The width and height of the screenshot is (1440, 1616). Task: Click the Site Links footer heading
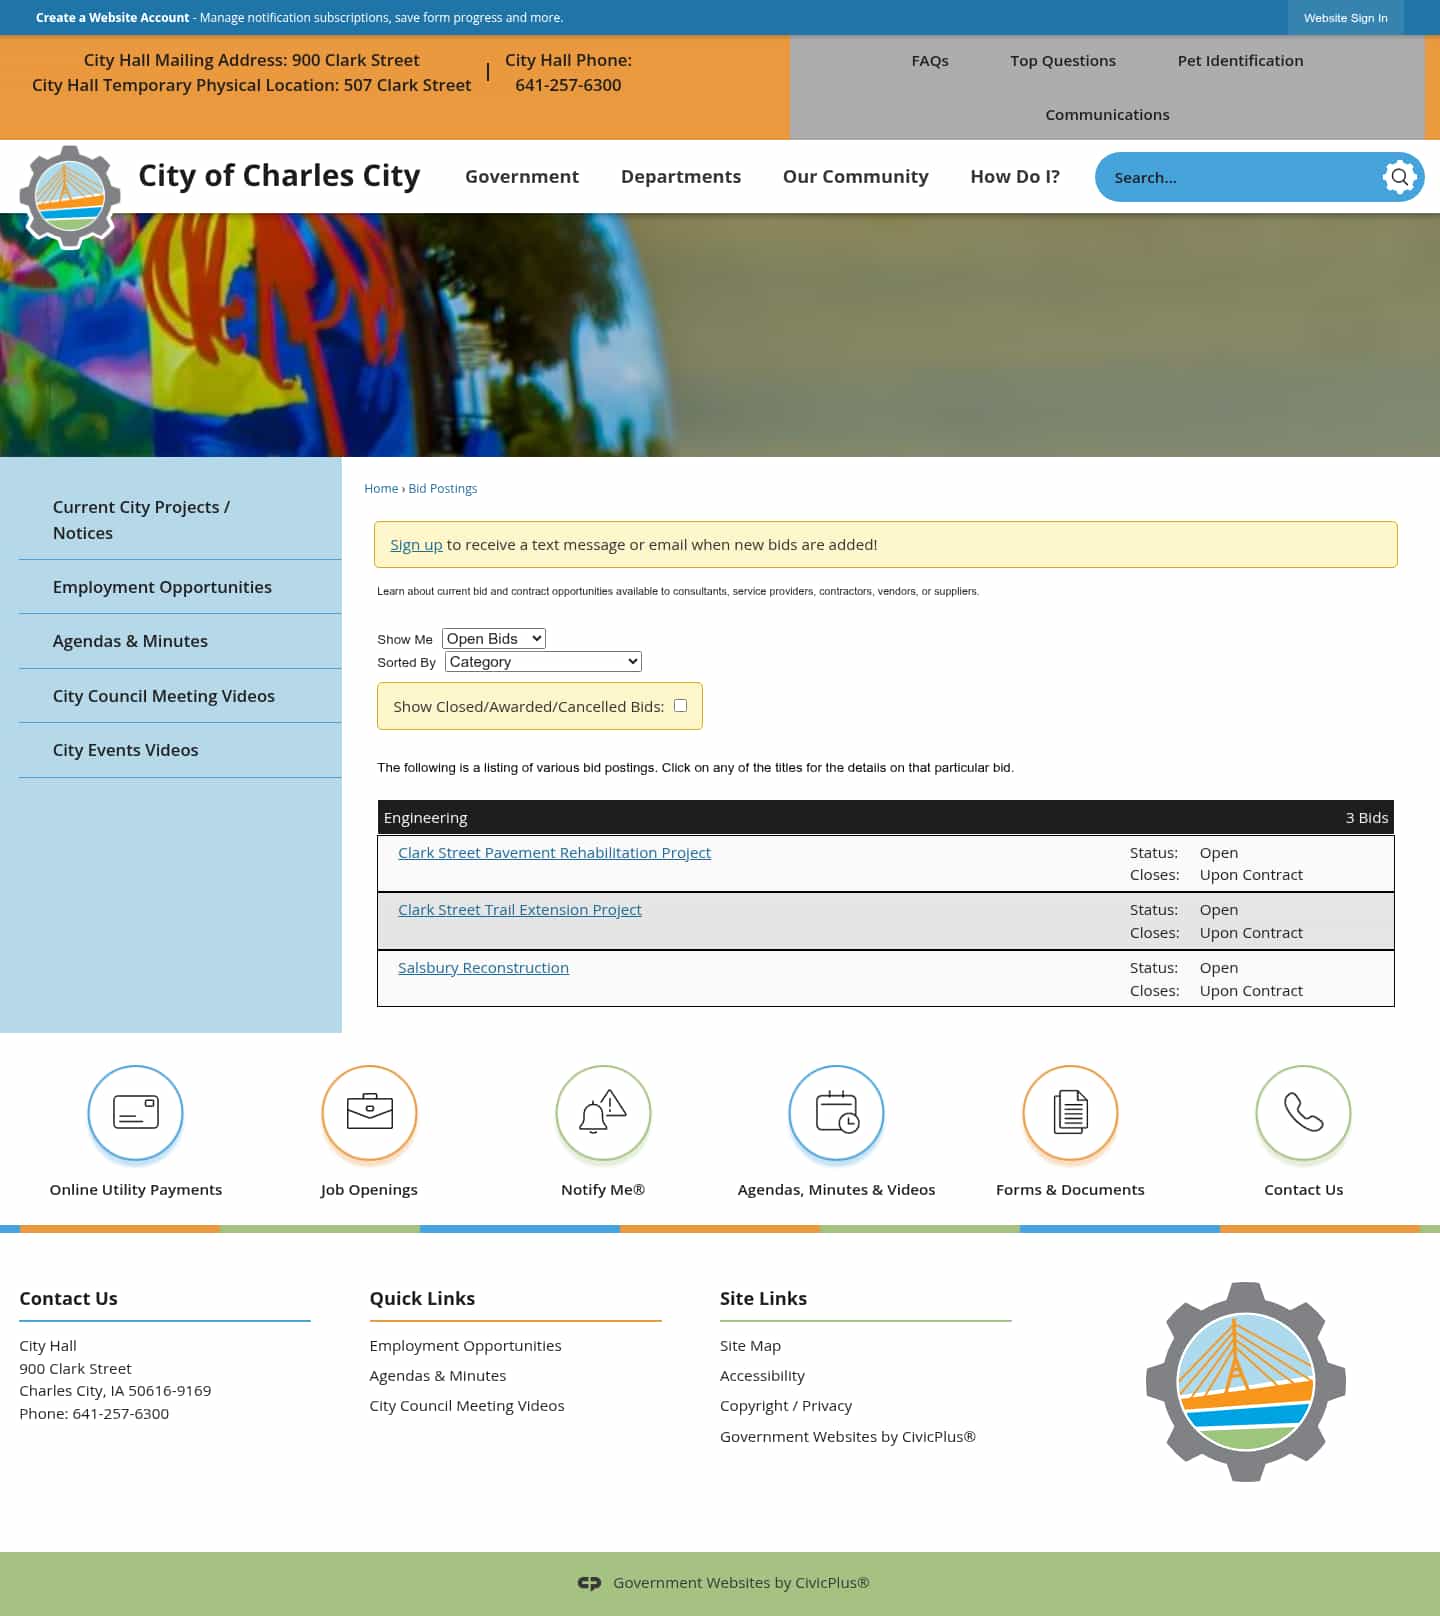(763, 1298)
